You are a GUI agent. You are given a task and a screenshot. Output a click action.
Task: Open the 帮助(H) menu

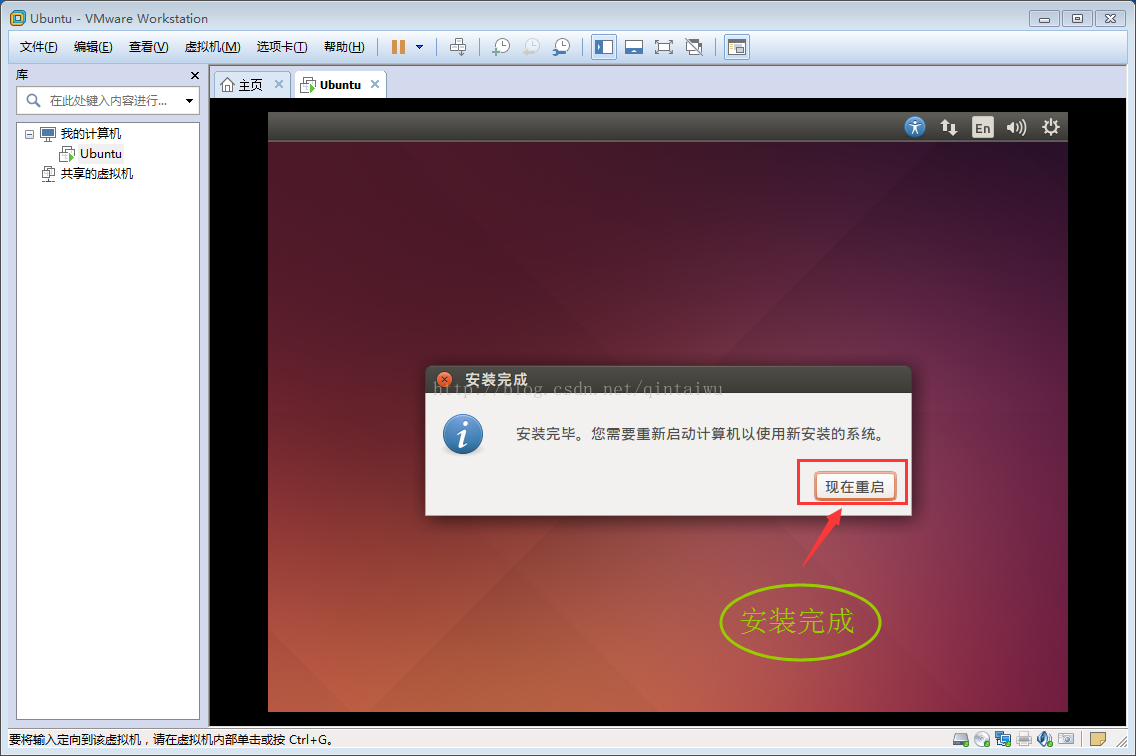[344, 47]
